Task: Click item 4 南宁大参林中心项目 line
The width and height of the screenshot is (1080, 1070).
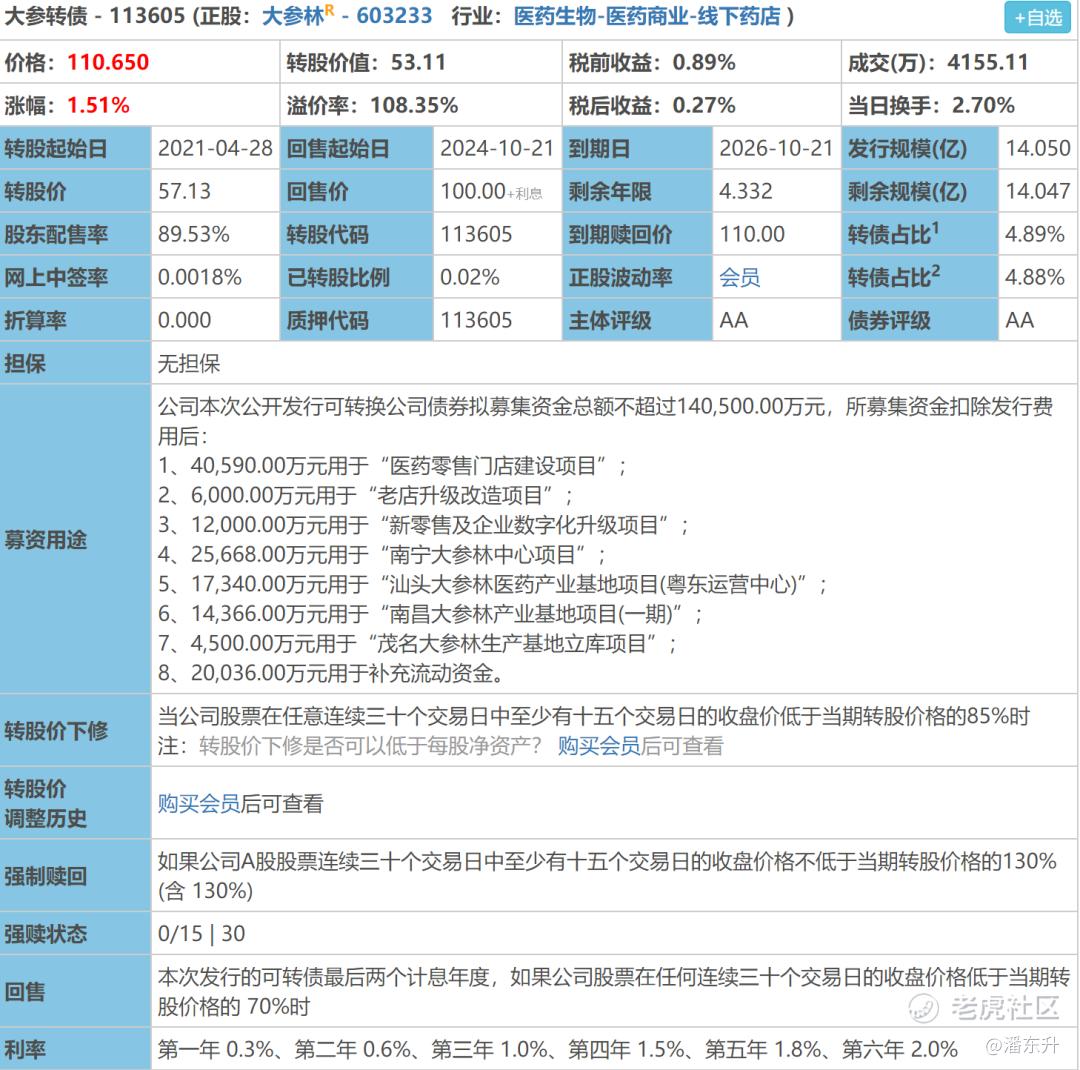Action: point(382,555)
